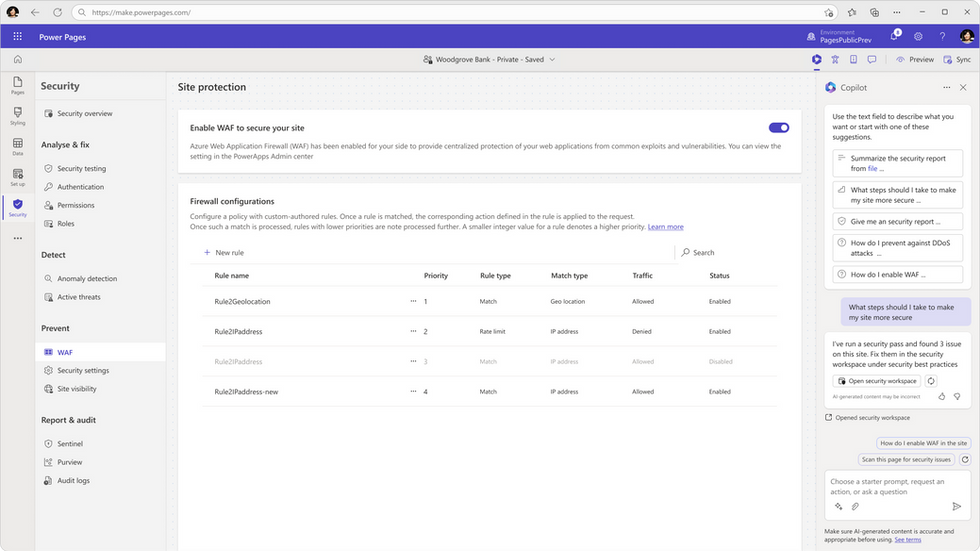The image size is (980, 551).
Task: Click the send arrow in Copilot chat
Action: (x=957, y=506)
